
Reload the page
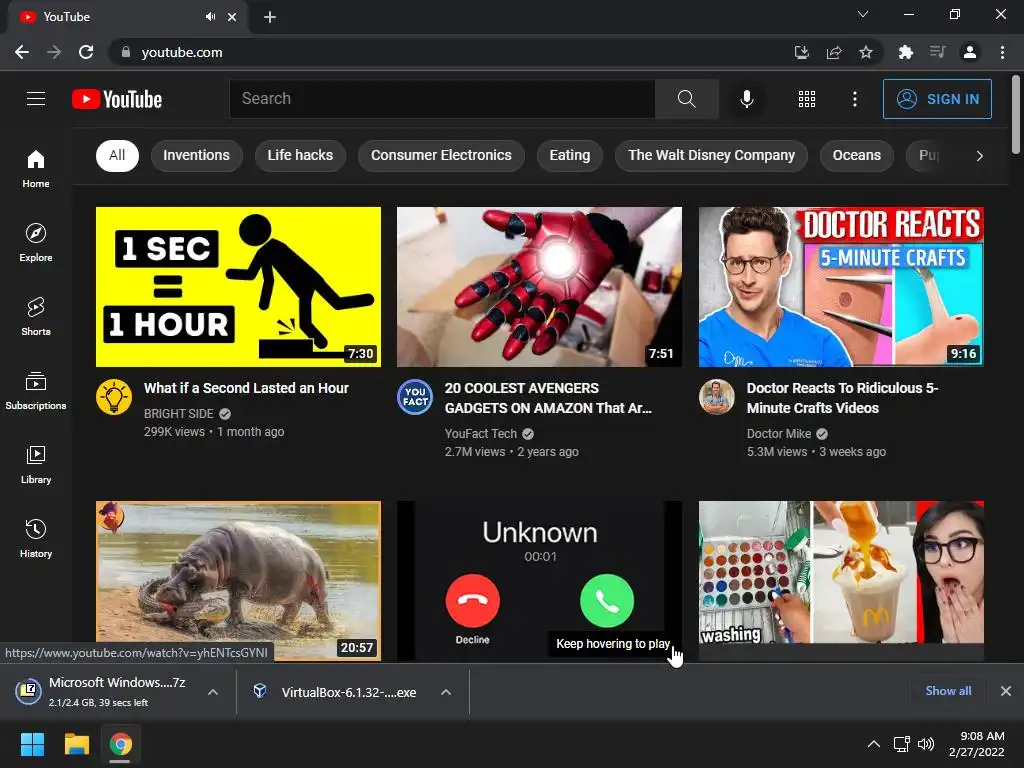(x=86, y=52)
